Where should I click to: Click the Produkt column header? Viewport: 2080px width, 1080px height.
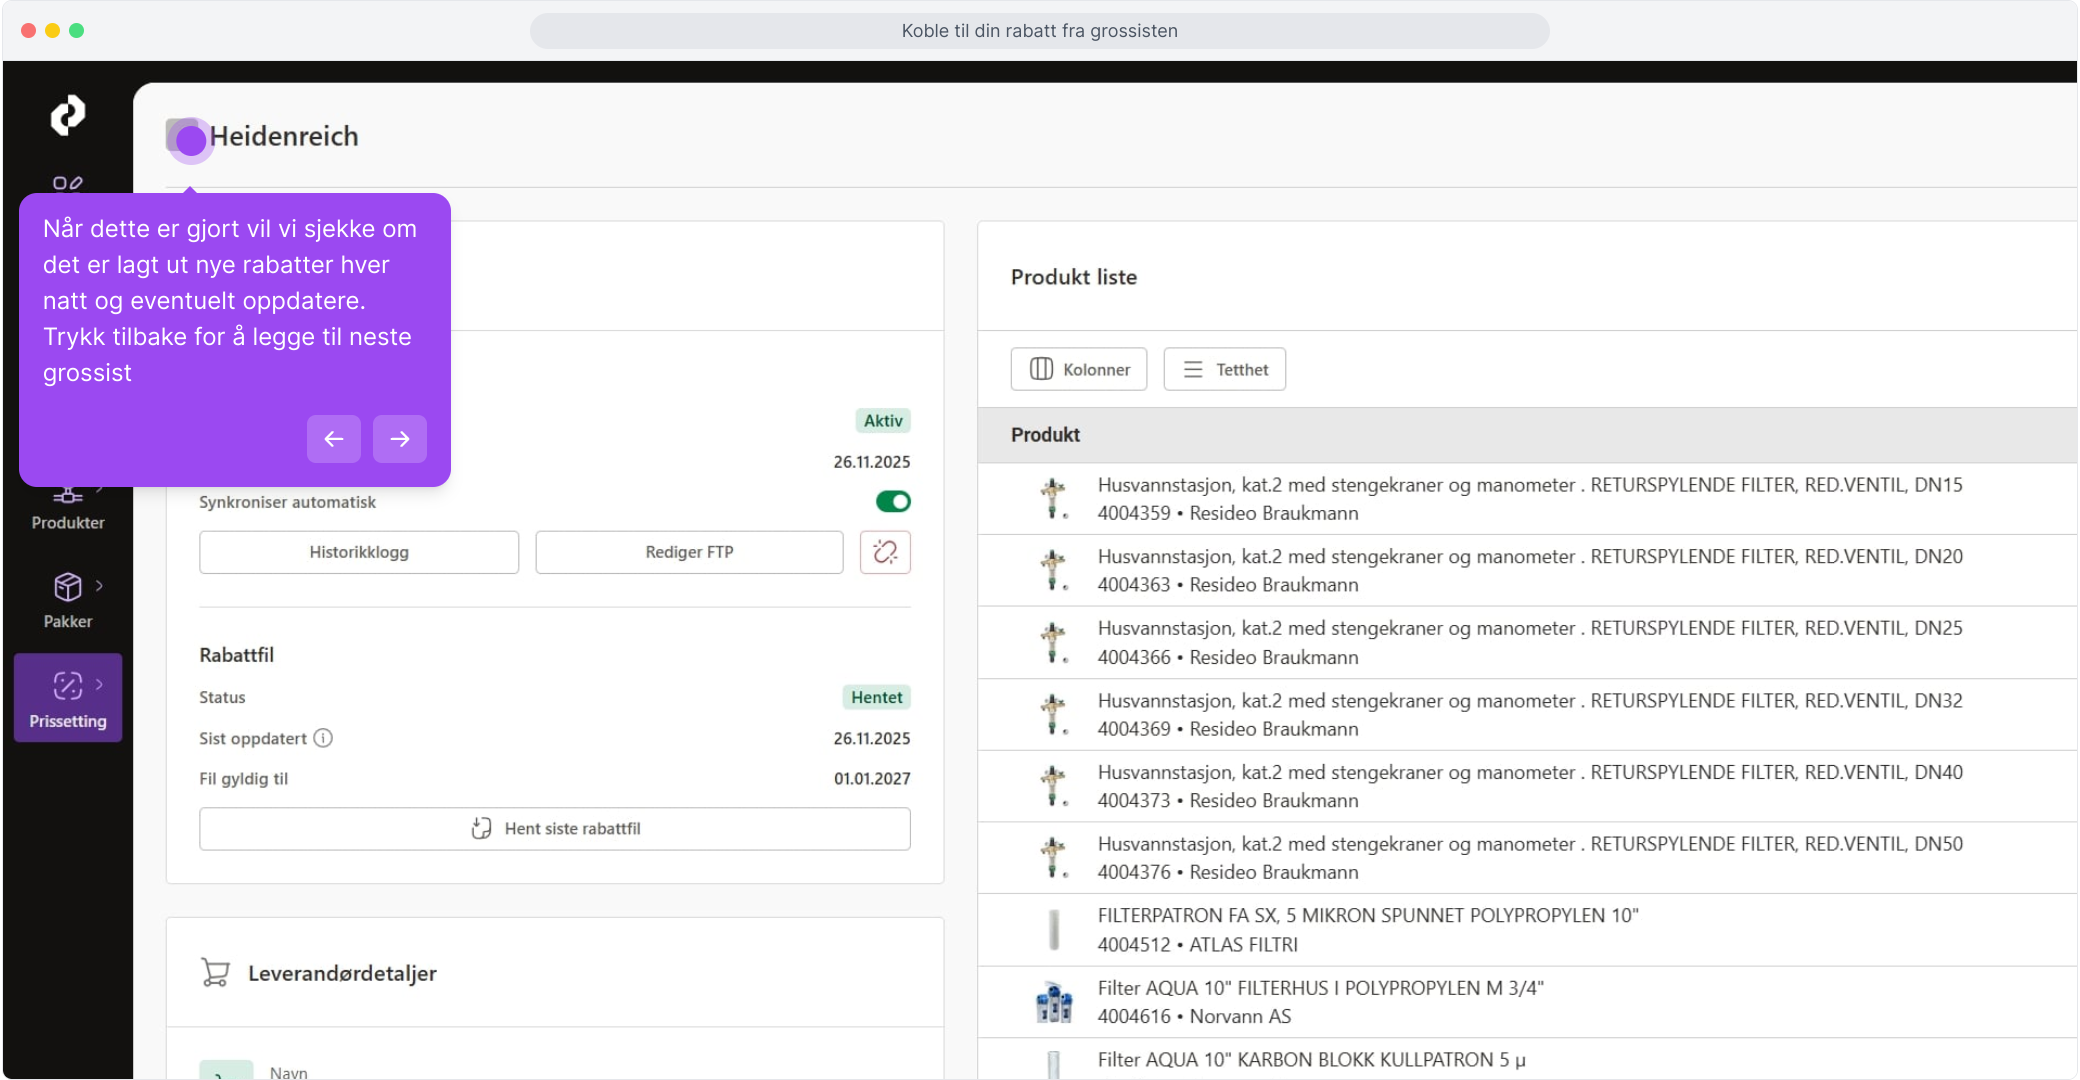pos(1045,435)
